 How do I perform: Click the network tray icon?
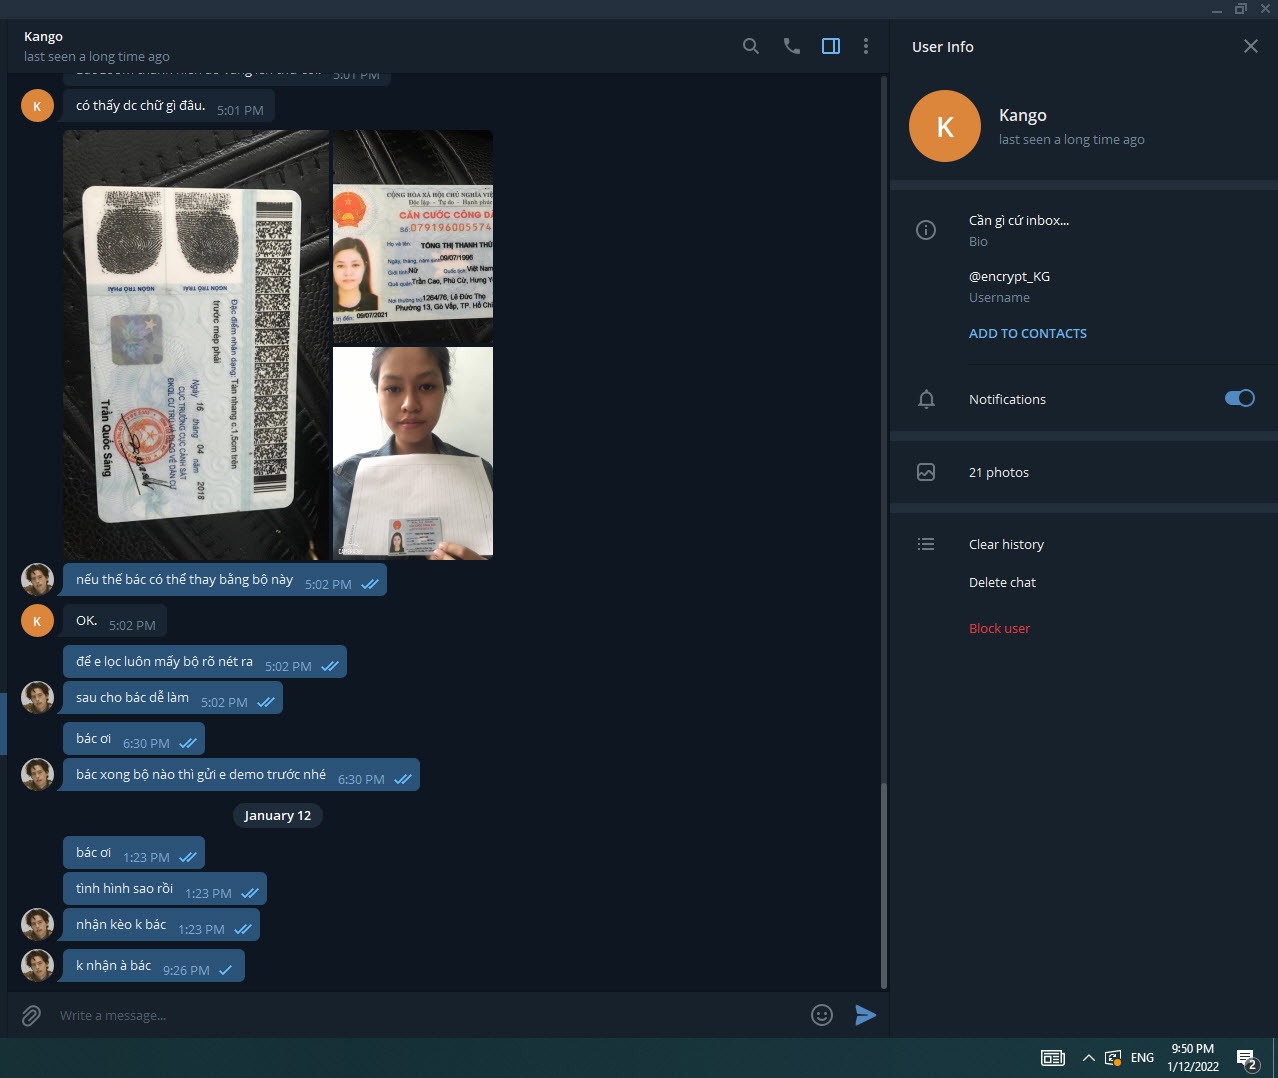(1113, 1058)
